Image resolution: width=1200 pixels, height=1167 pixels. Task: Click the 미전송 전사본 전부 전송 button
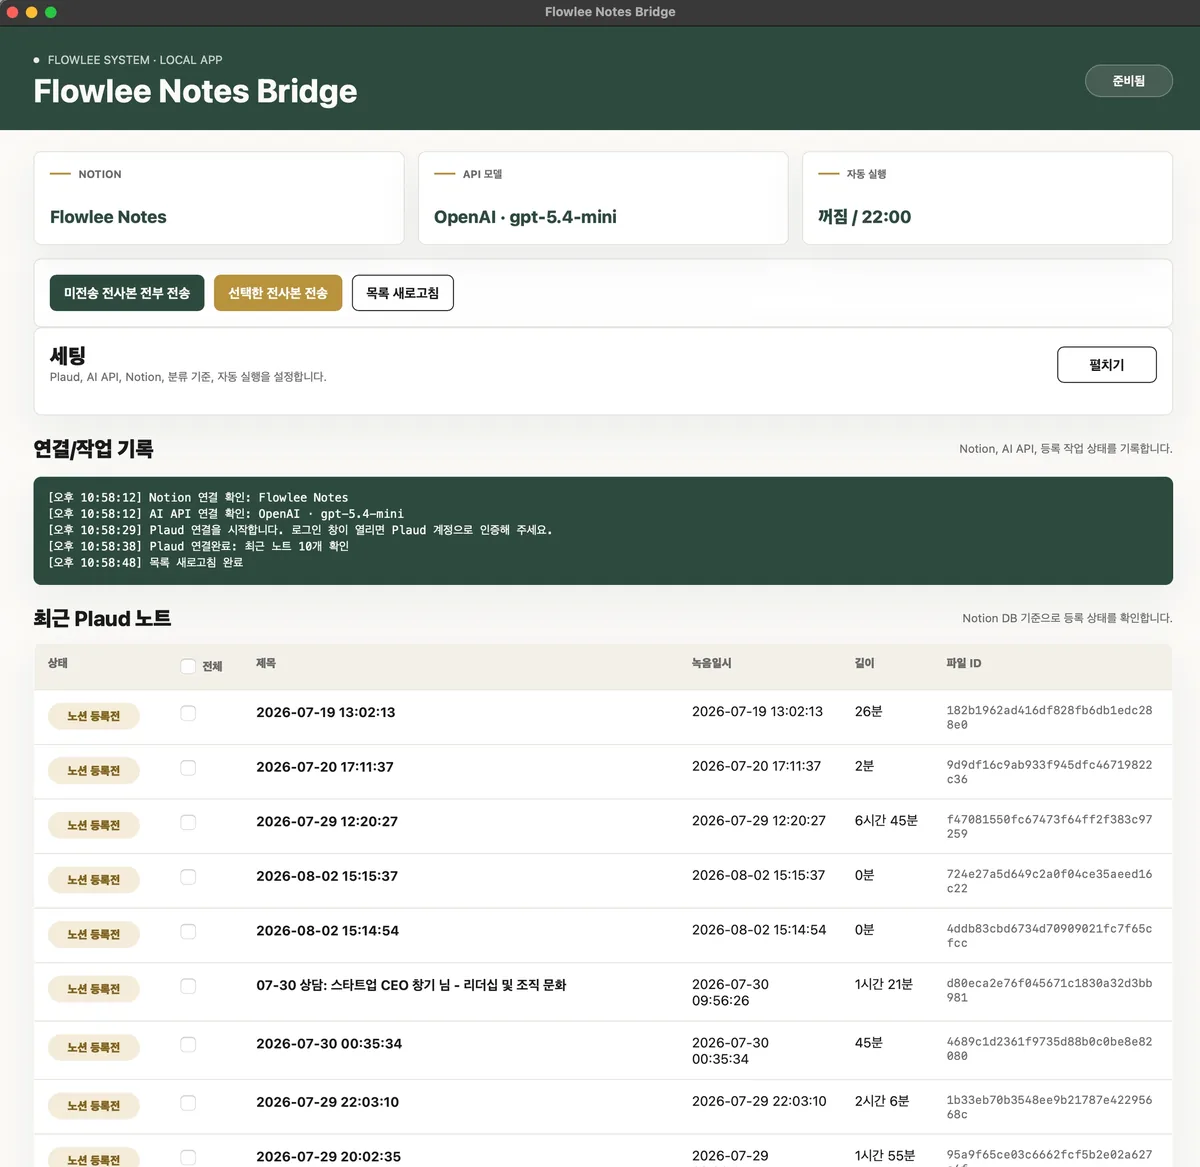pos(127,293)
